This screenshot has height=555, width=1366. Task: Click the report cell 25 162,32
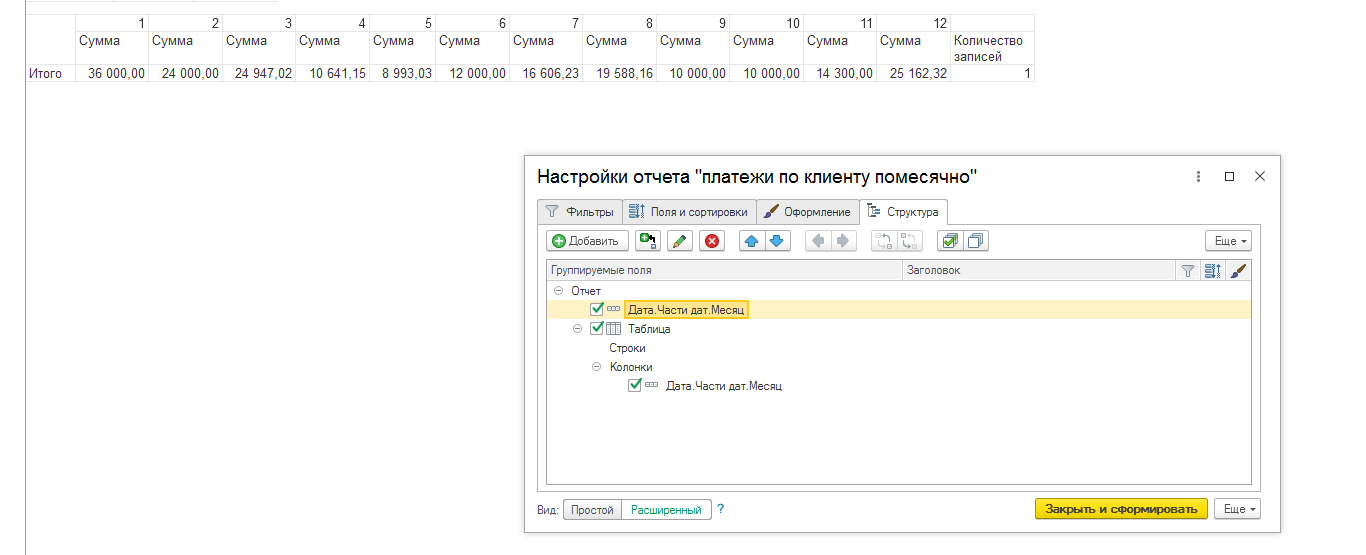(913, 73)
